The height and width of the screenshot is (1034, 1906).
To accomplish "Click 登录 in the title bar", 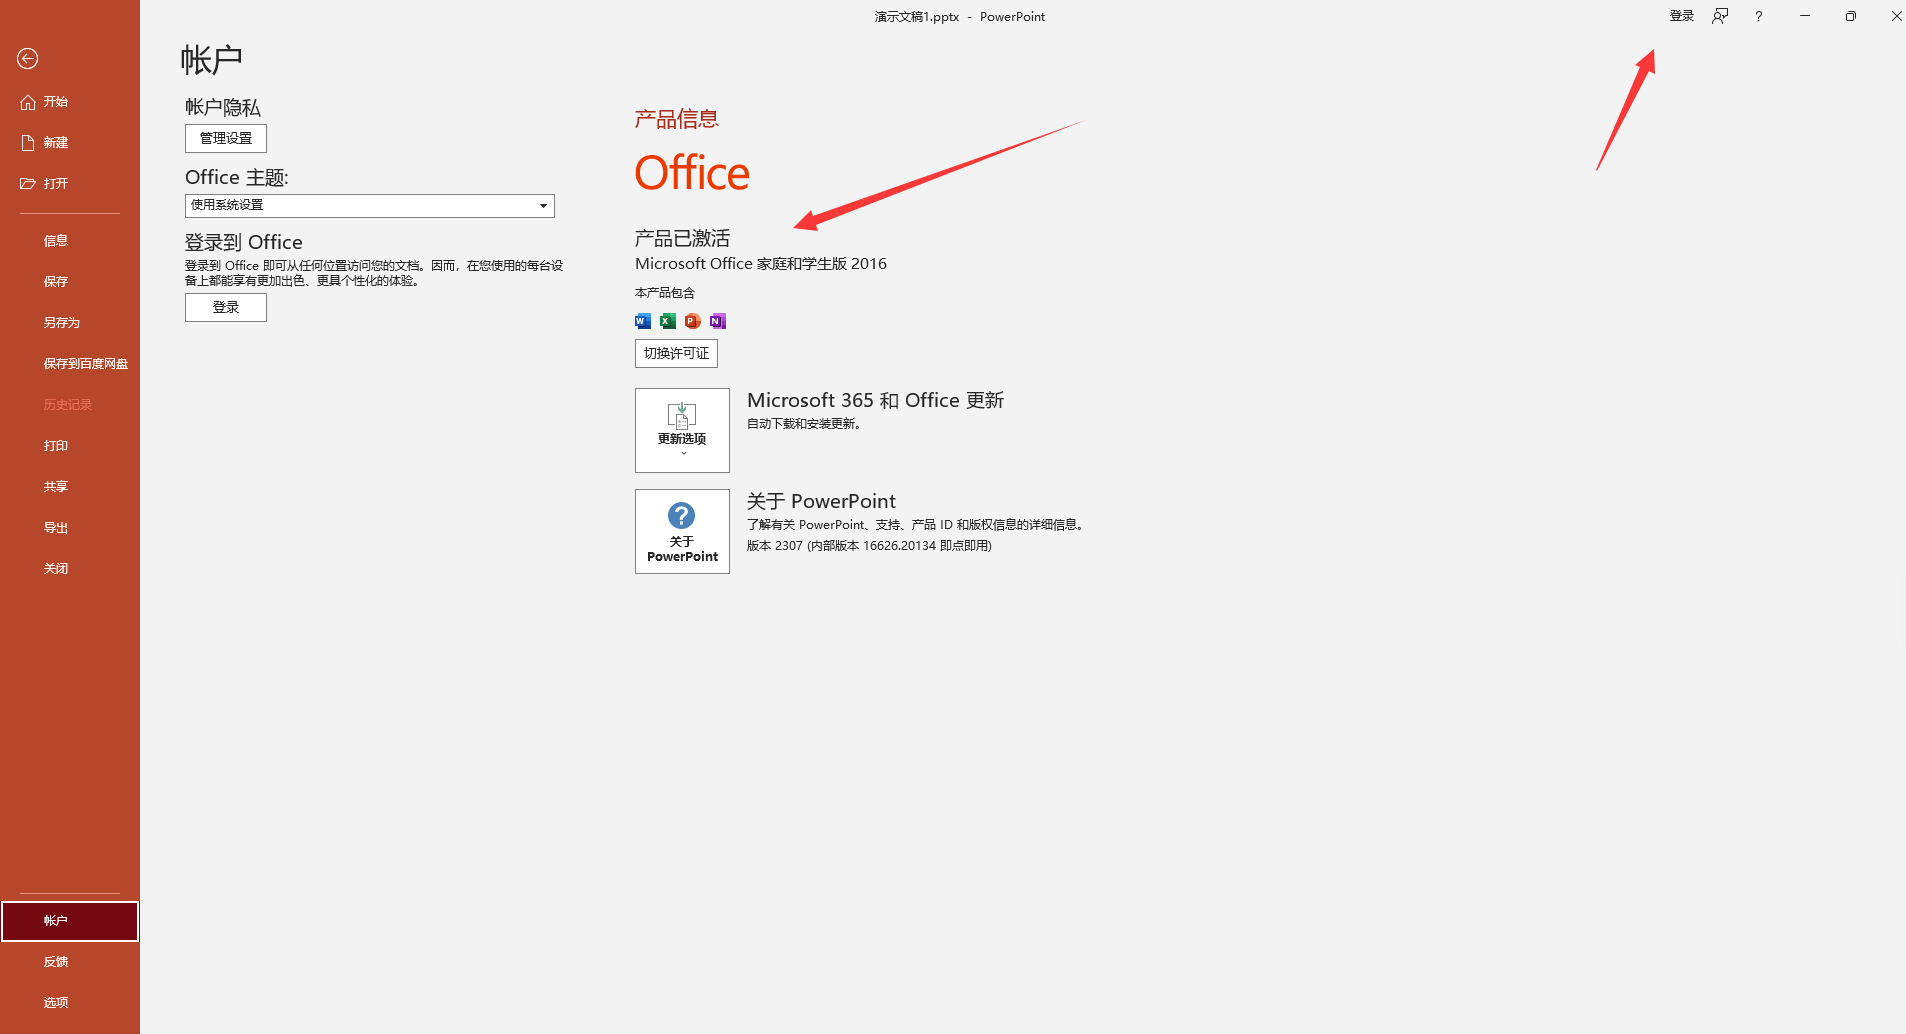I will tap(1682, 16).
